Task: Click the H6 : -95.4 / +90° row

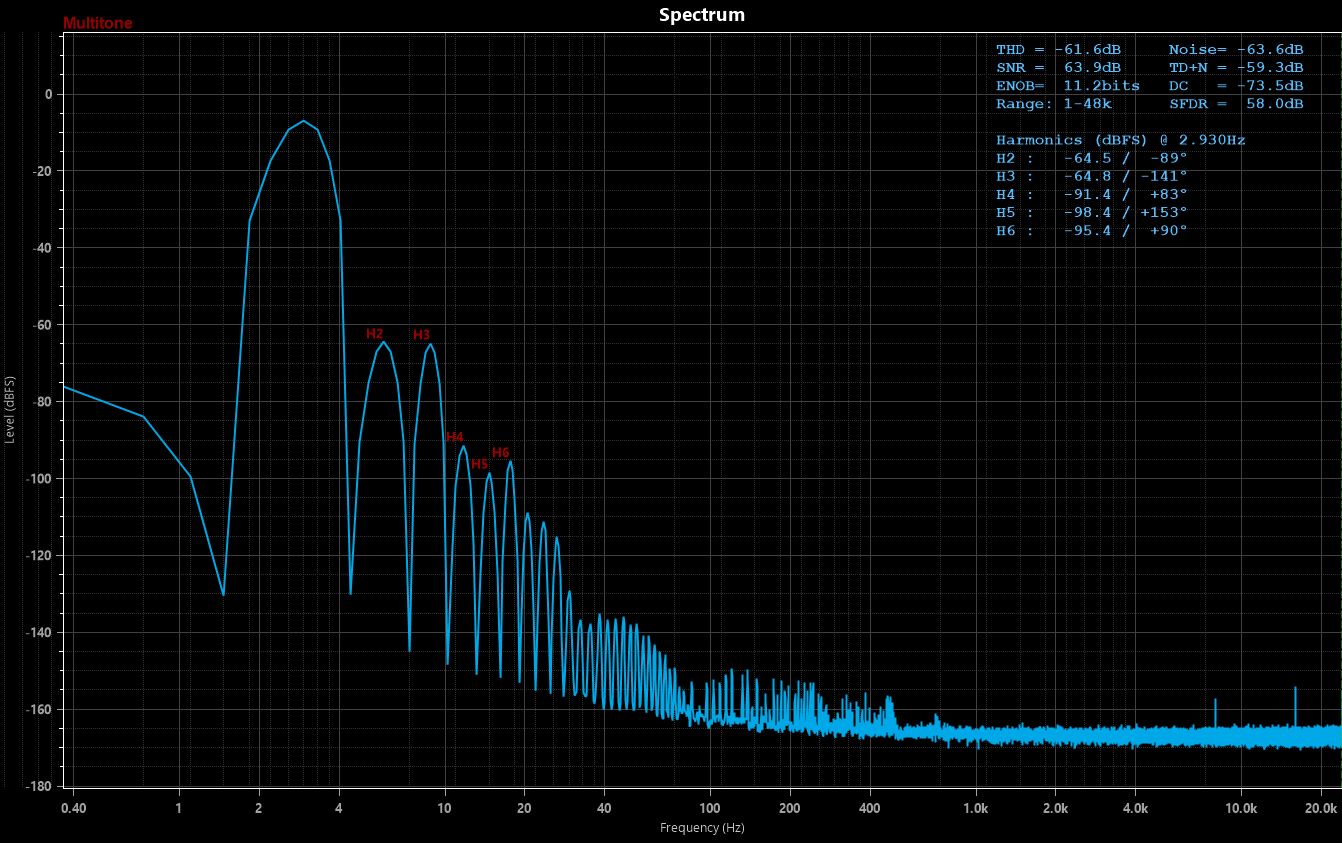Action: pos(1091,230)
